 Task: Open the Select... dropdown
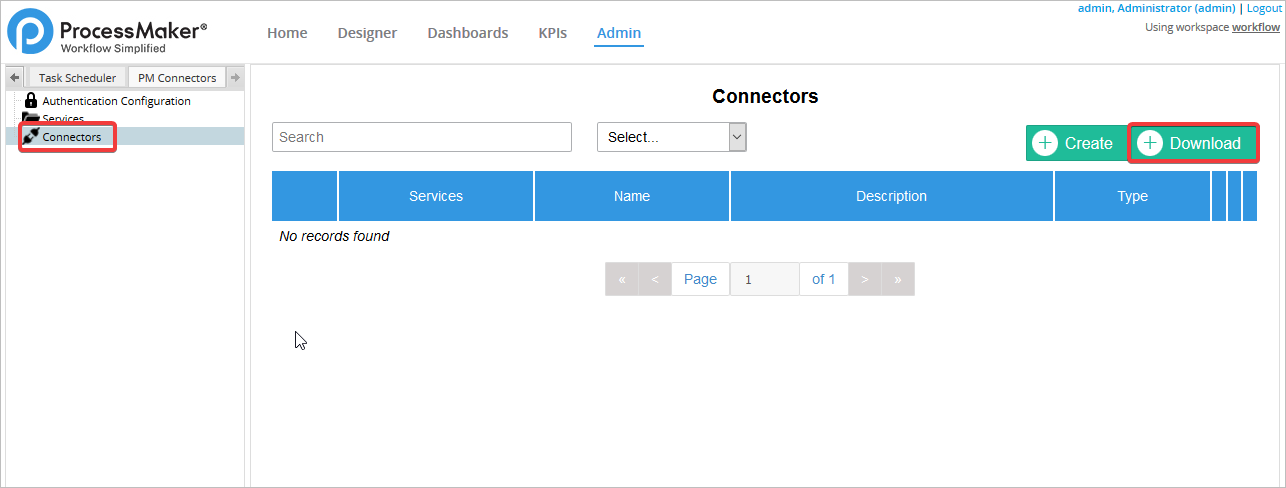coord(672,137)
